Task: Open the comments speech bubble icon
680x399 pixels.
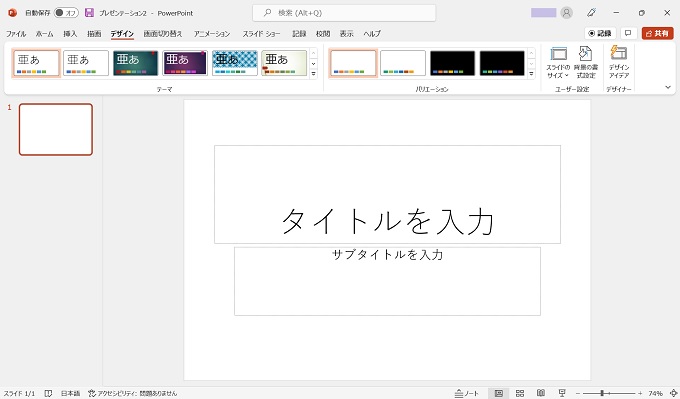Action: click(628, 33)
